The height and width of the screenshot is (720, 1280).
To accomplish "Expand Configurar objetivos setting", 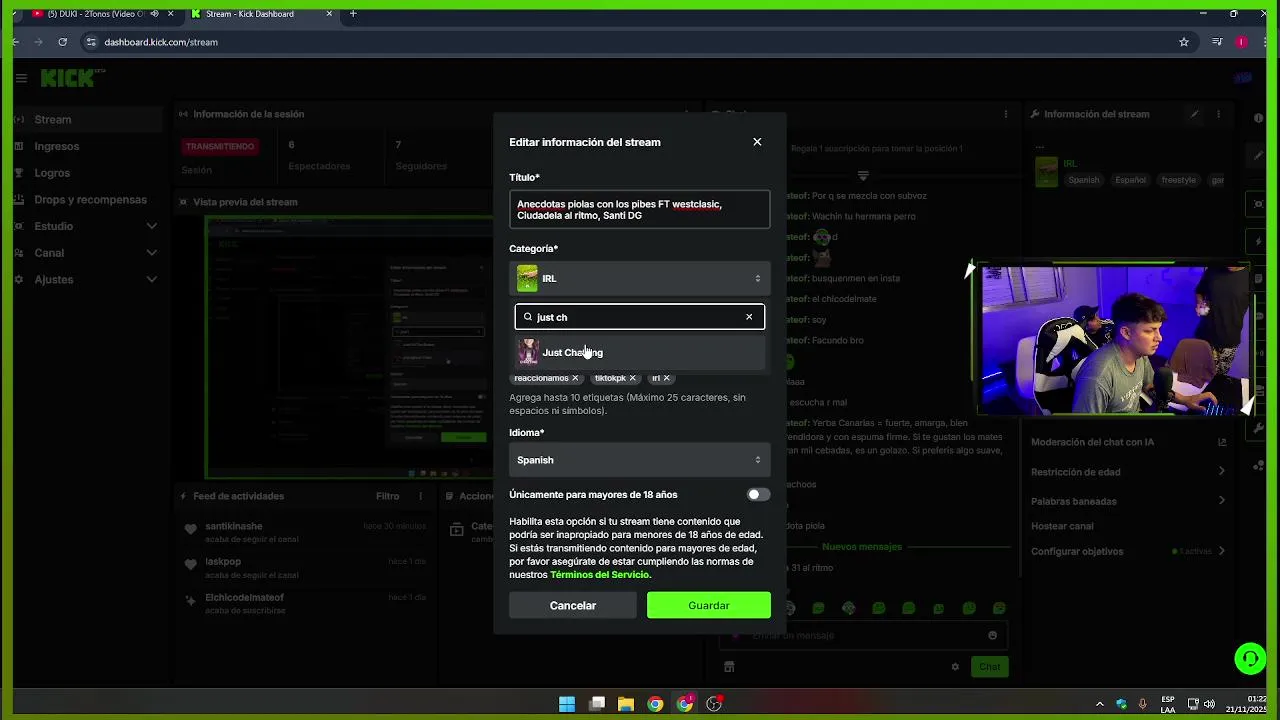I will pyautogui.click(x=1128, y=551).
